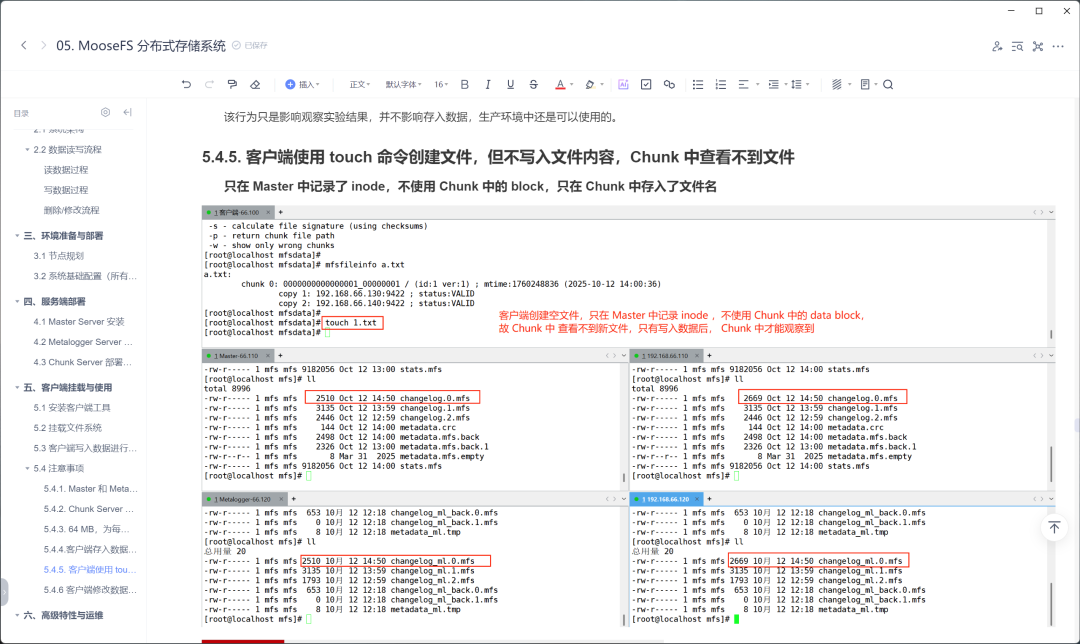Click the 已保存 saved status indicator
The height and width of the screenshot is (644, 1080).
click(x=250, y=45)
